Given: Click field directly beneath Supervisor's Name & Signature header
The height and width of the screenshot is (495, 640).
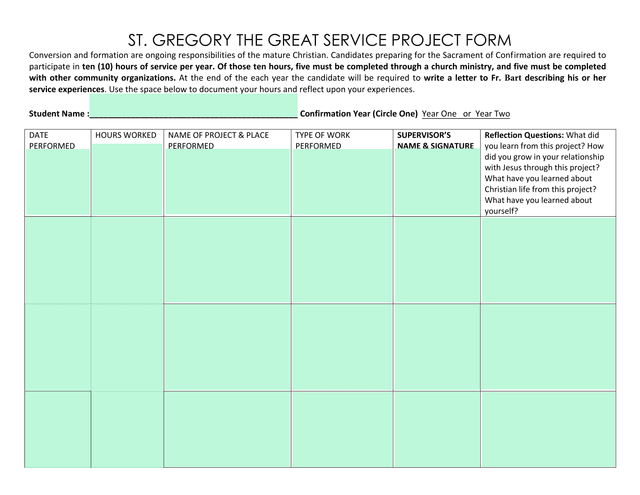Looking at the screenshot, I should click(437, 183).
